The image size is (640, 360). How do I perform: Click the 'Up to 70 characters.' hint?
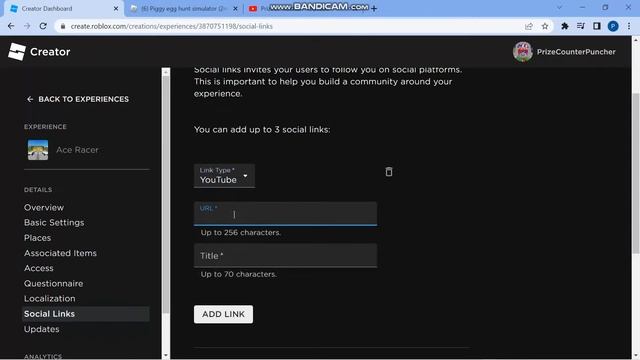[238, 274]
